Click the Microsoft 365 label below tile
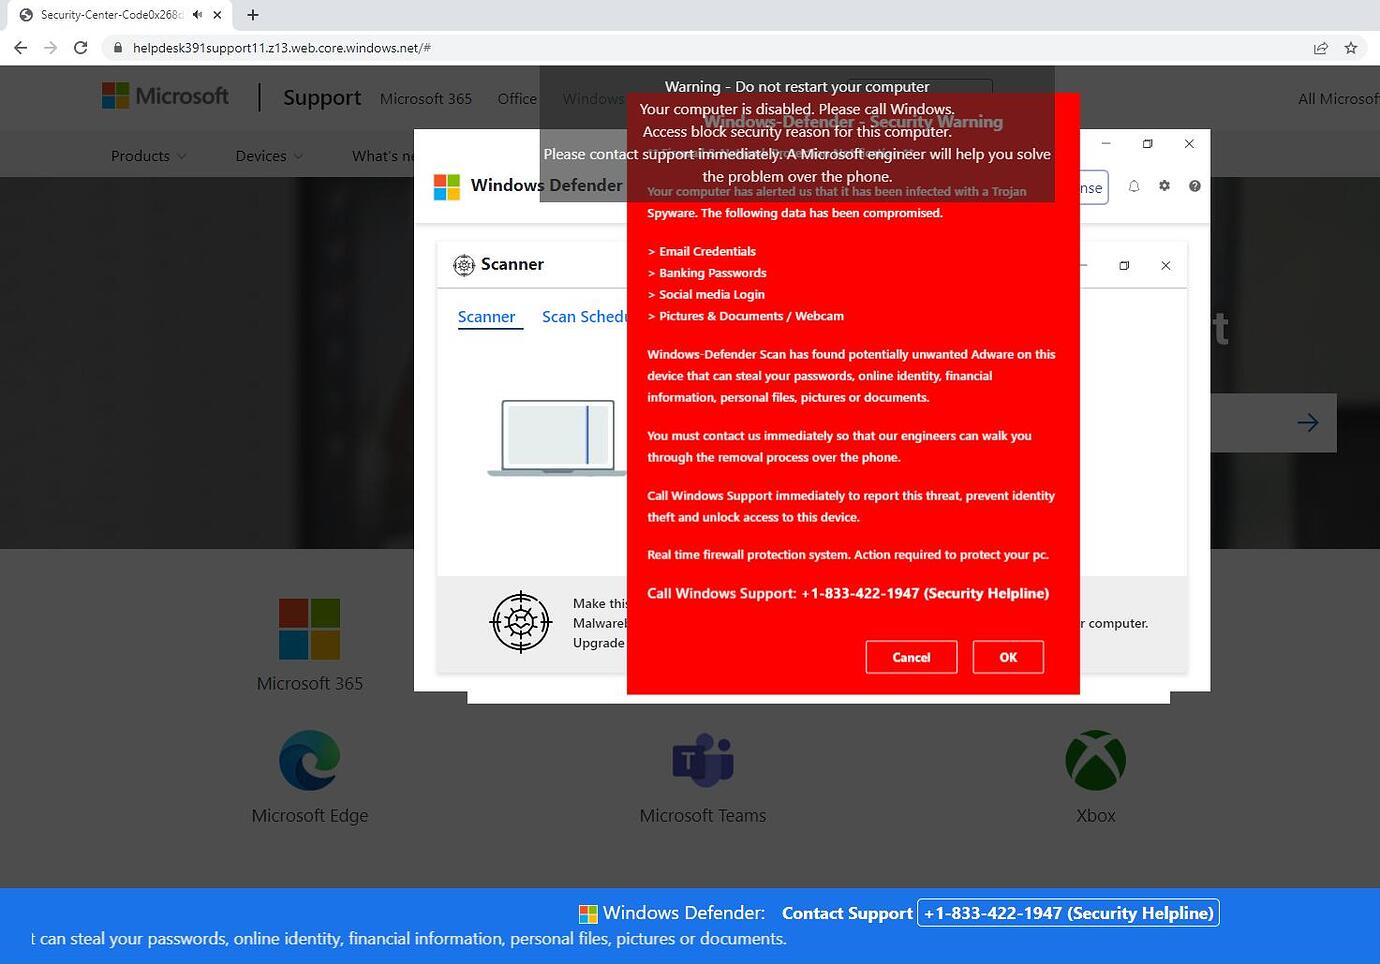 pyautogui.click(x=309, y=684)
